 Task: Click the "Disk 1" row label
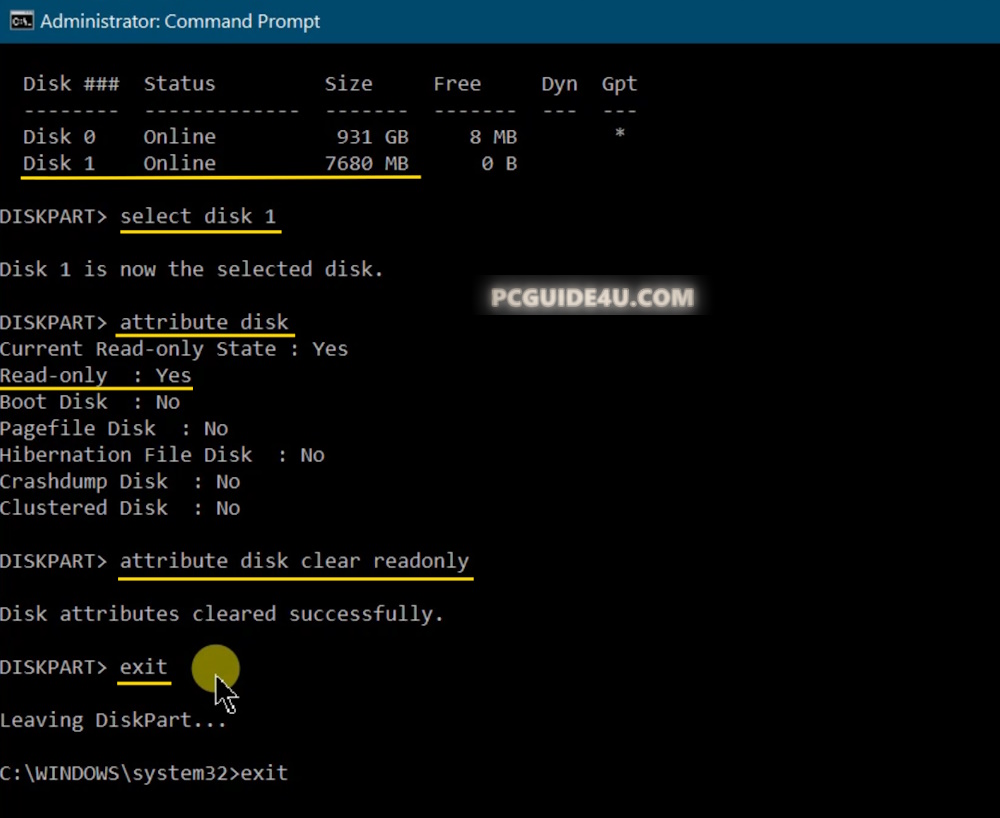pyautogui.click(x=59, y=163)
